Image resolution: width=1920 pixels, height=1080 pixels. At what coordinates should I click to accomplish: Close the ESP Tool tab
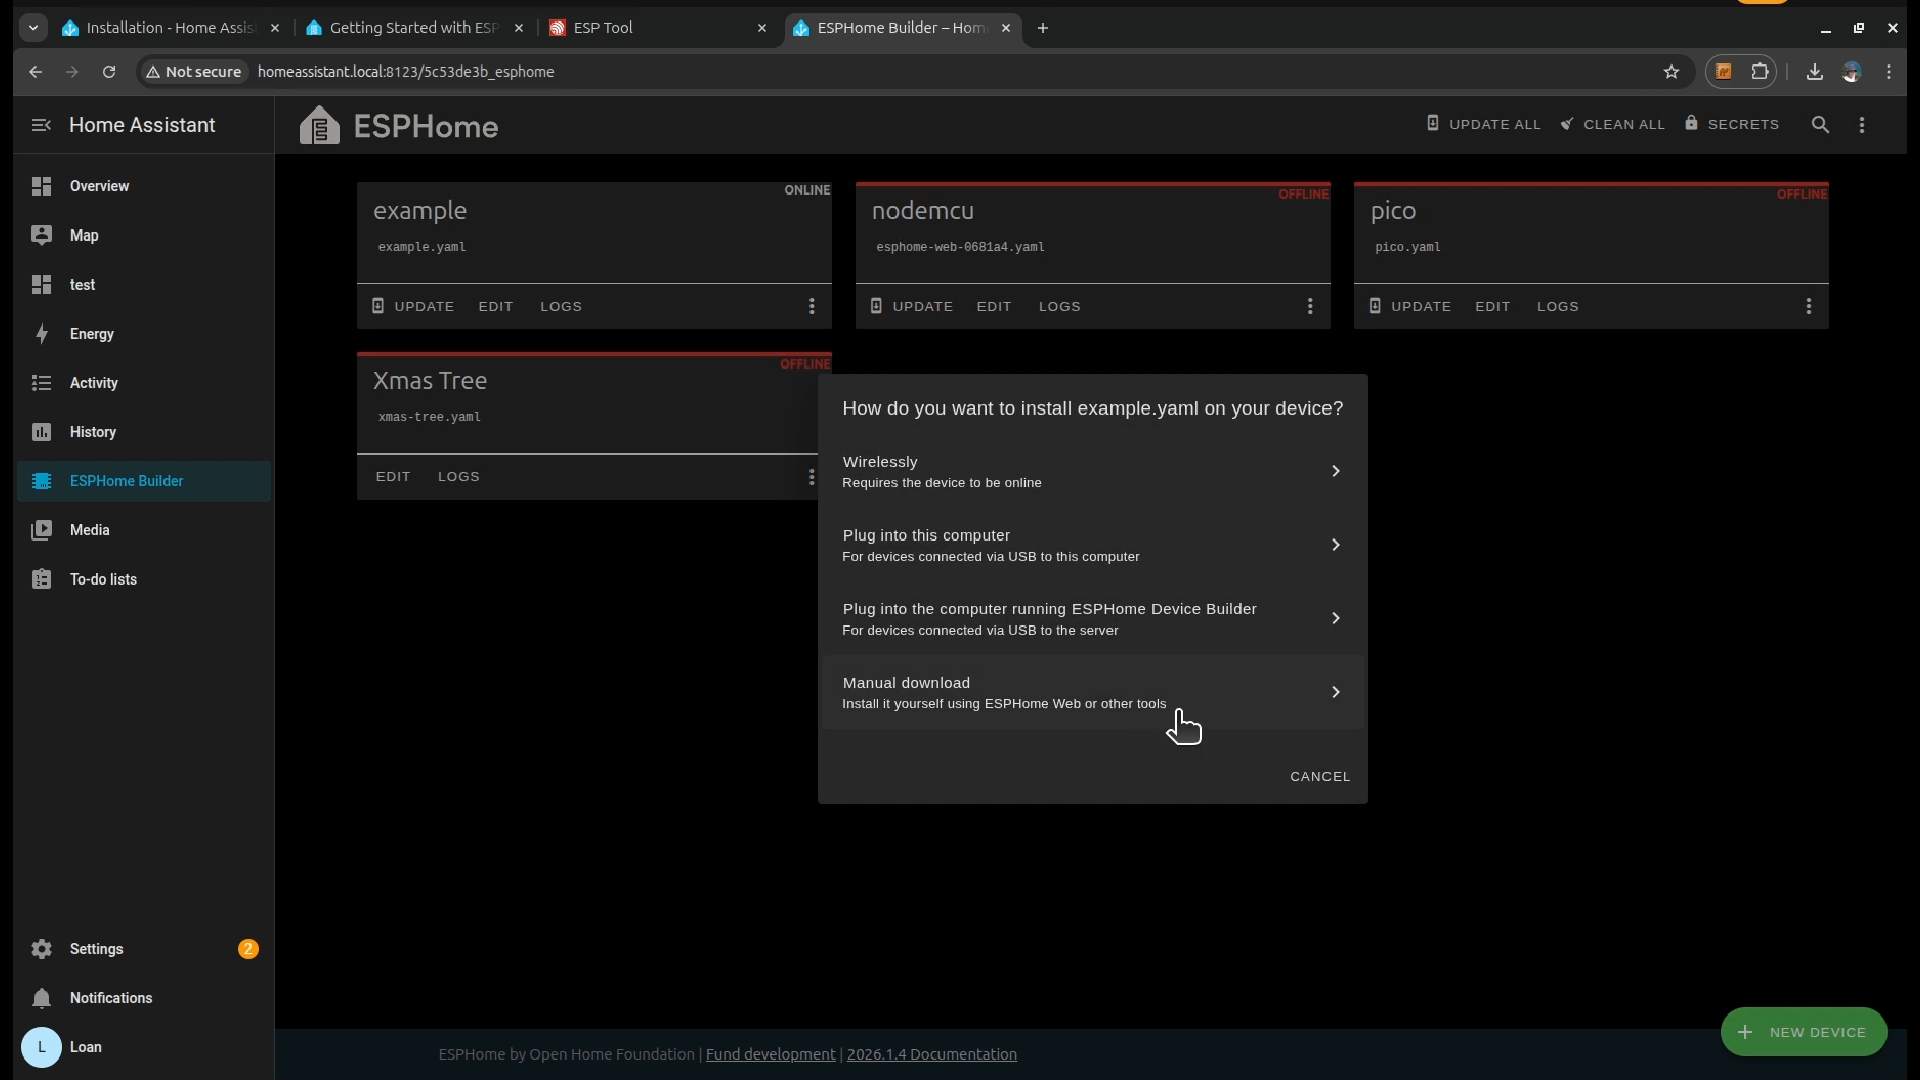tap(762, 28)
